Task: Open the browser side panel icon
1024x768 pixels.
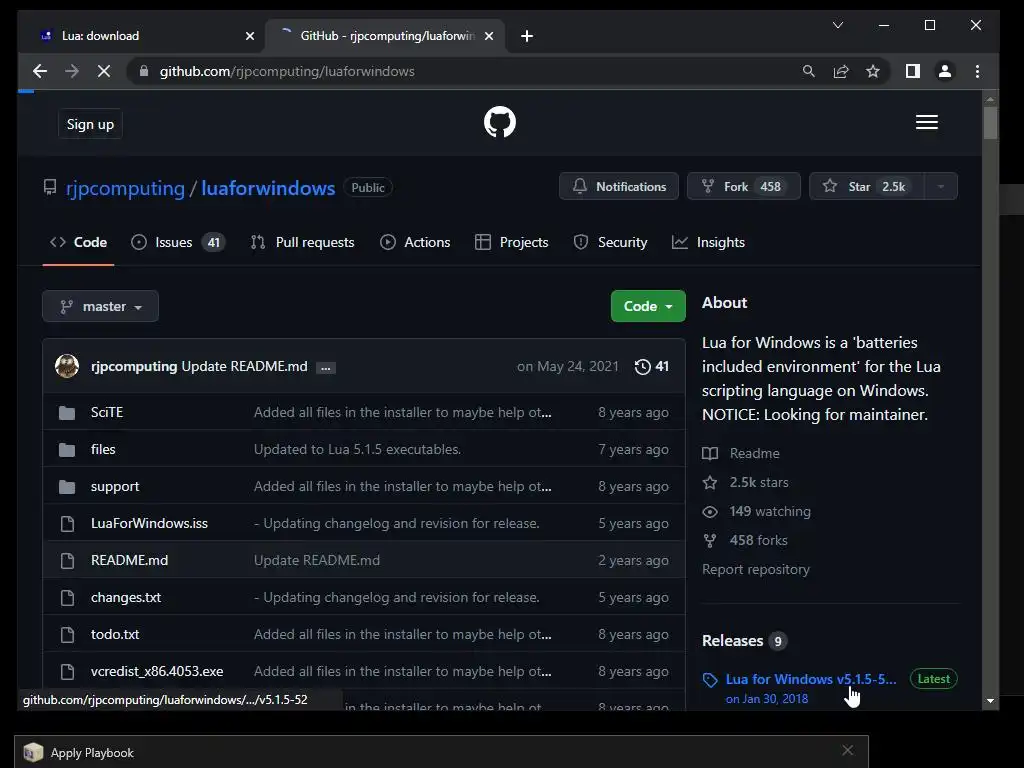Action: (913, 71)
